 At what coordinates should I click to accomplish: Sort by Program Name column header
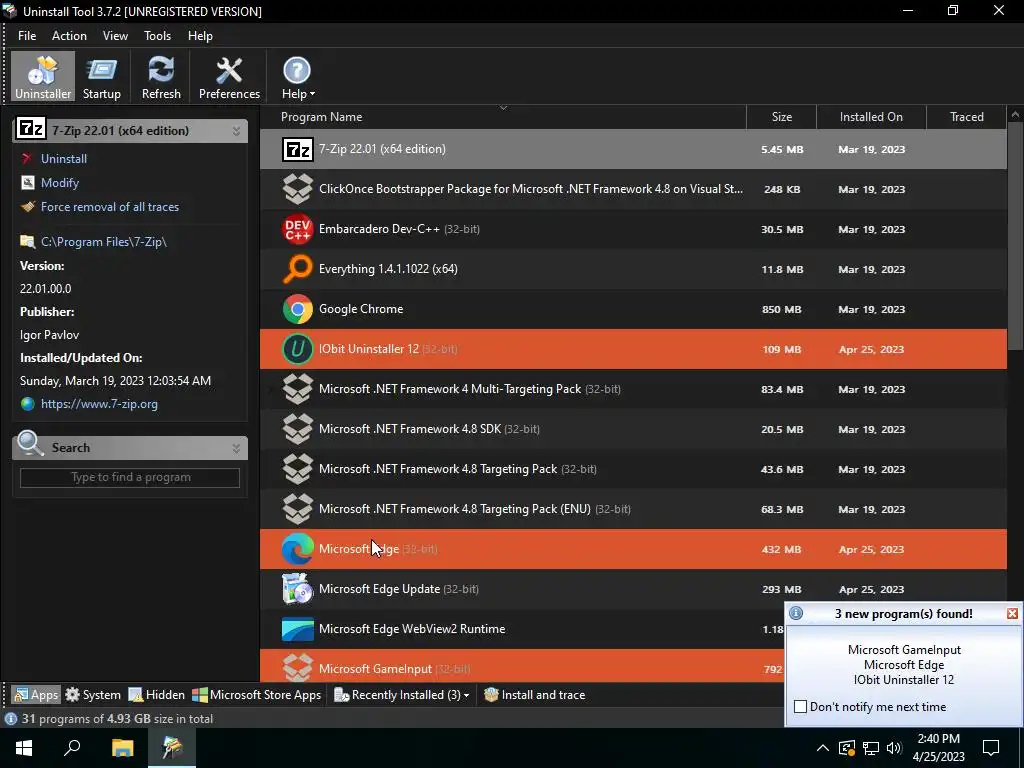coord(503,117)
